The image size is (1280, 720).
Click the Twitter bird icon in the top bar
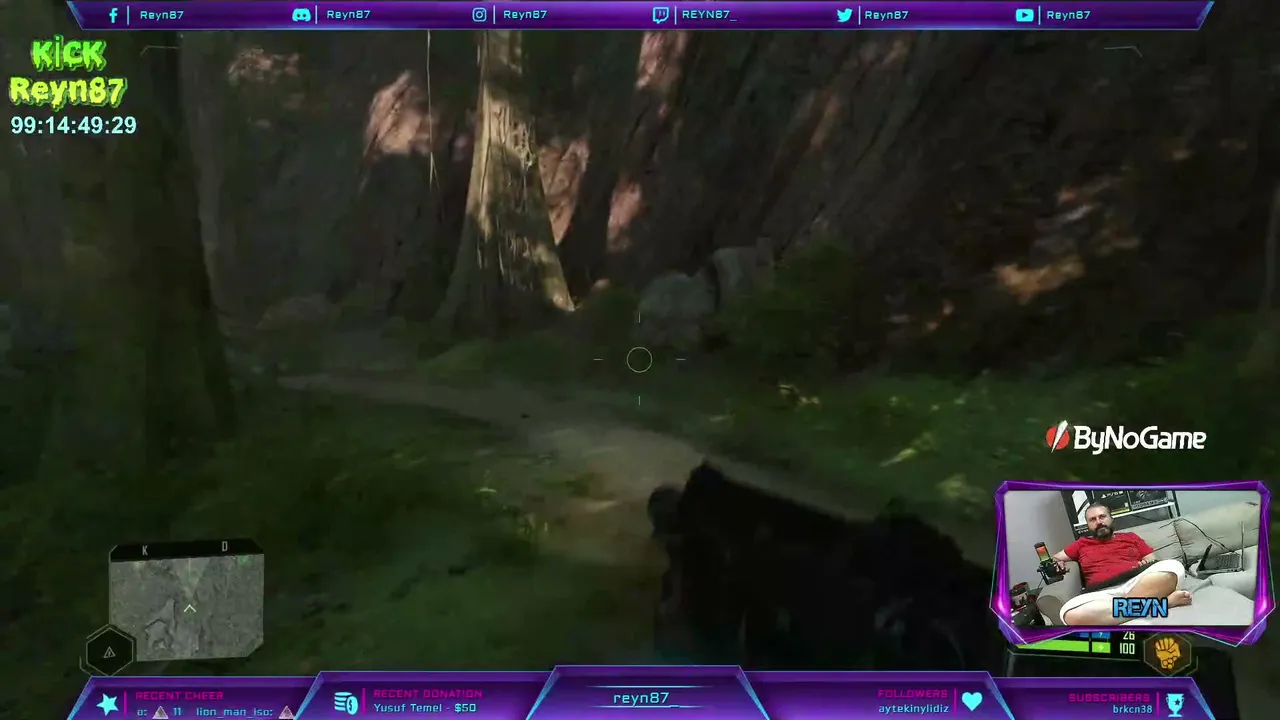tap(844, 15)
